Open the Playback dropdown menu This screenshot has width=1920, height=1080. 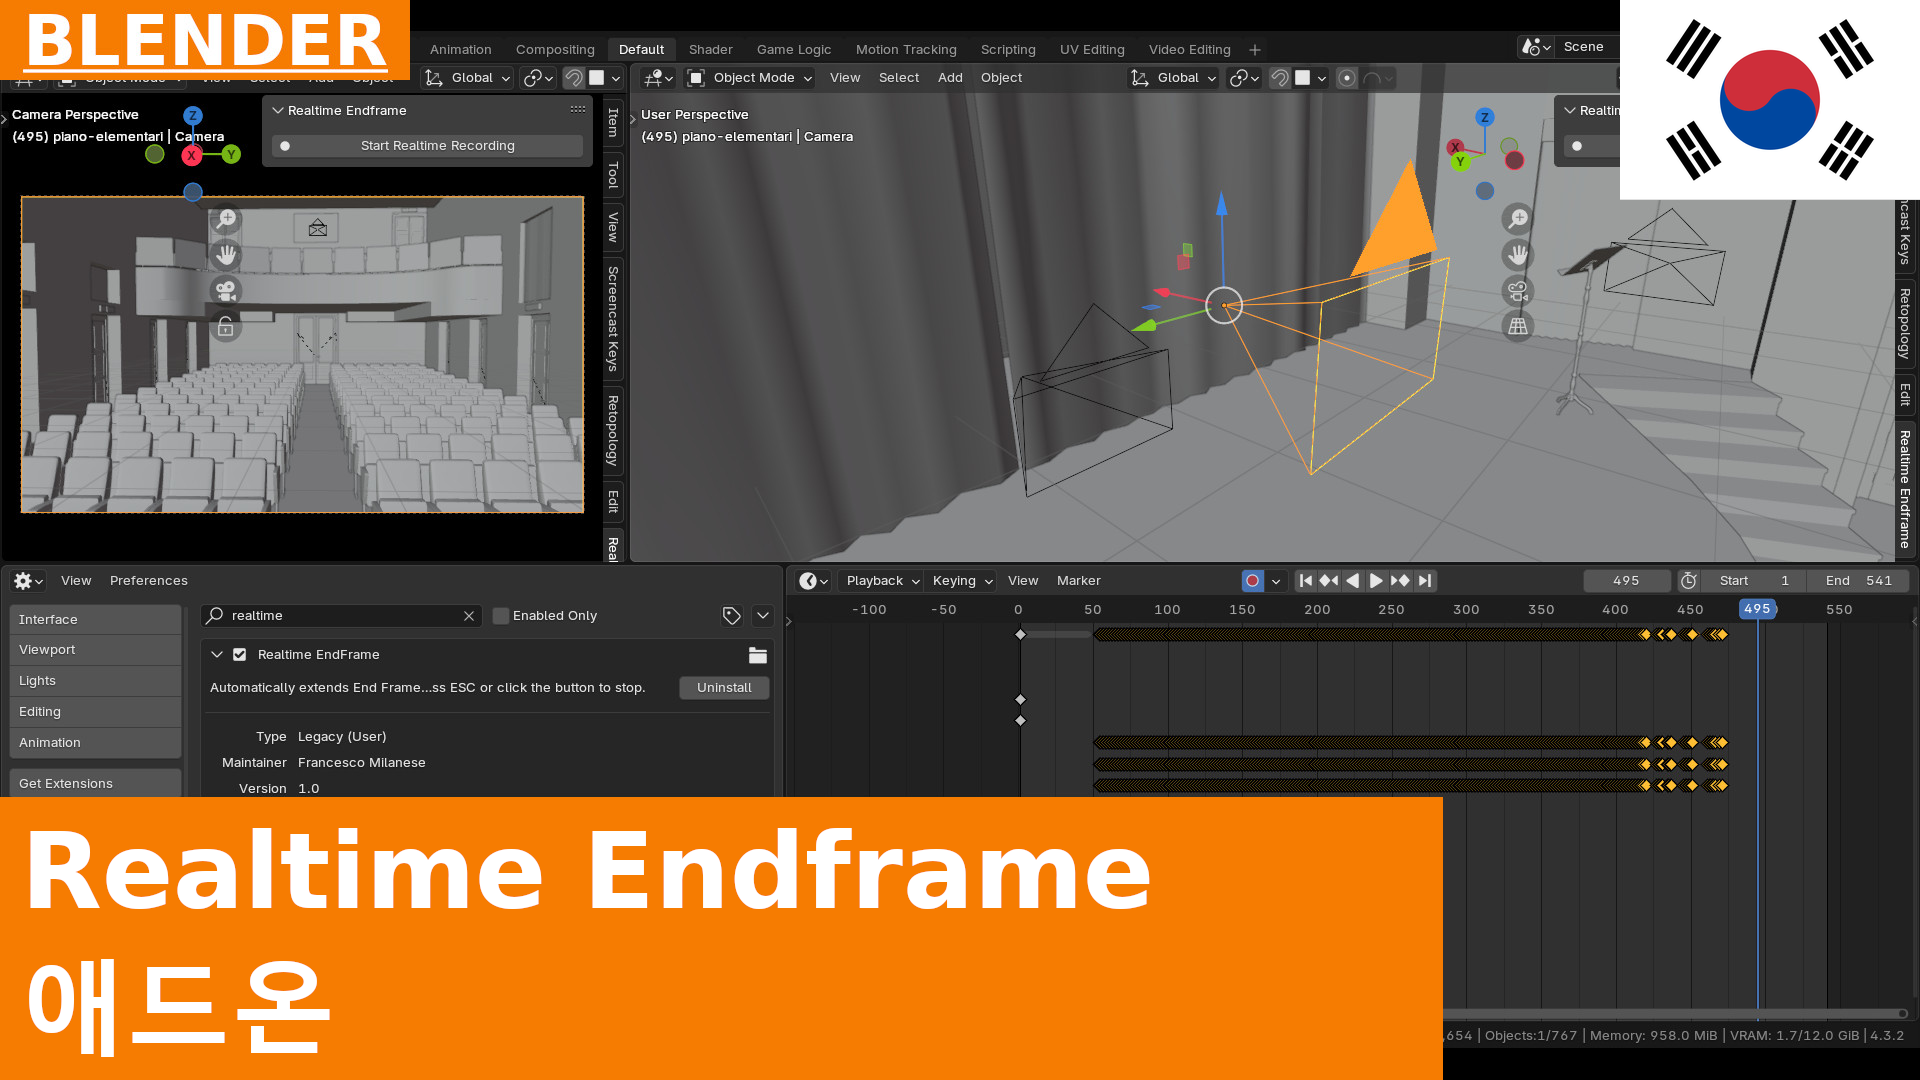point(881,581)
